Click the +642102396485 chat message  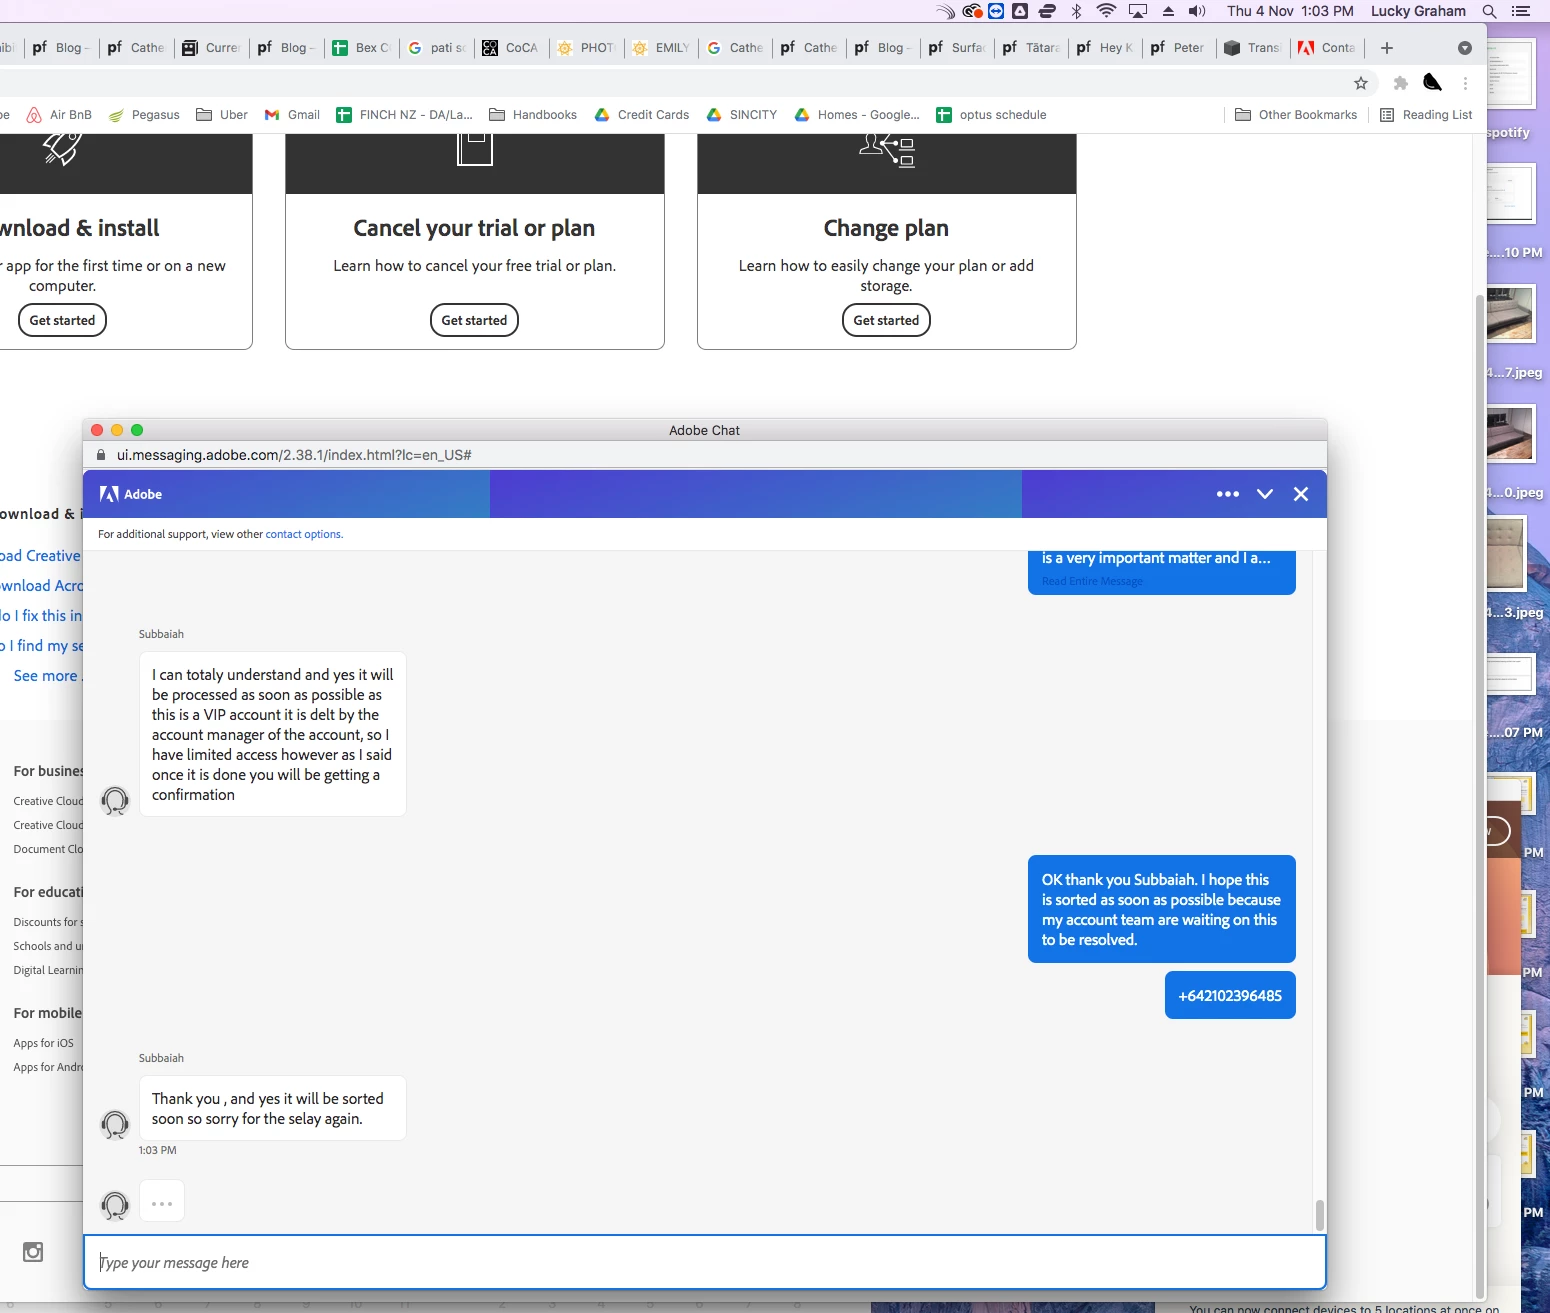click(x=1230, y=995)
